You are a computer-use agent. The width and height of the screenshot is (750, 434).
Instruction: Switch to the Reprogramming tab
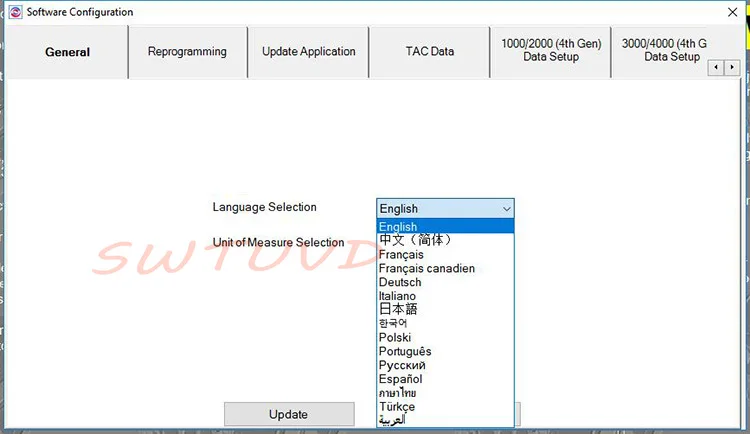click(188, 52)
